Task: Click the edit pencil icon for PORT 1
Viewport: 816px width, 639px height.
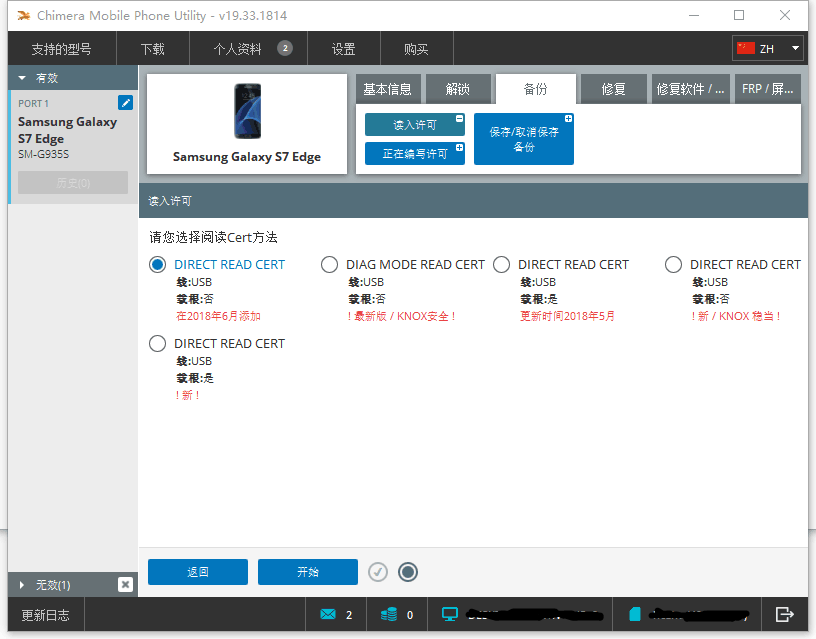Action: (x=125, y=103)
